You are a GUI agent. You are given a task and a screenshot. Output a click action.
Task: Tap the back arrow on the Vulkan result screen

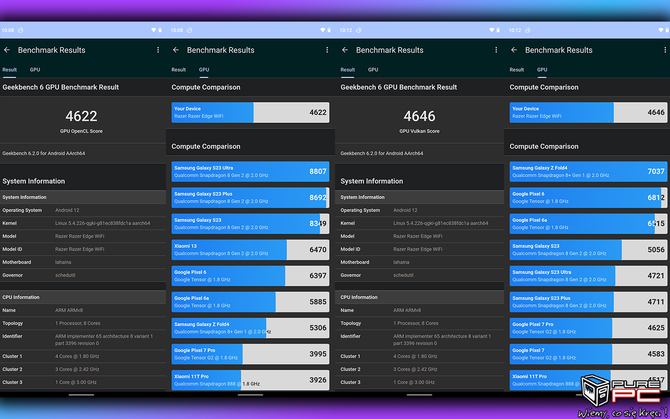pyautogui.click(x=345, y=50)
